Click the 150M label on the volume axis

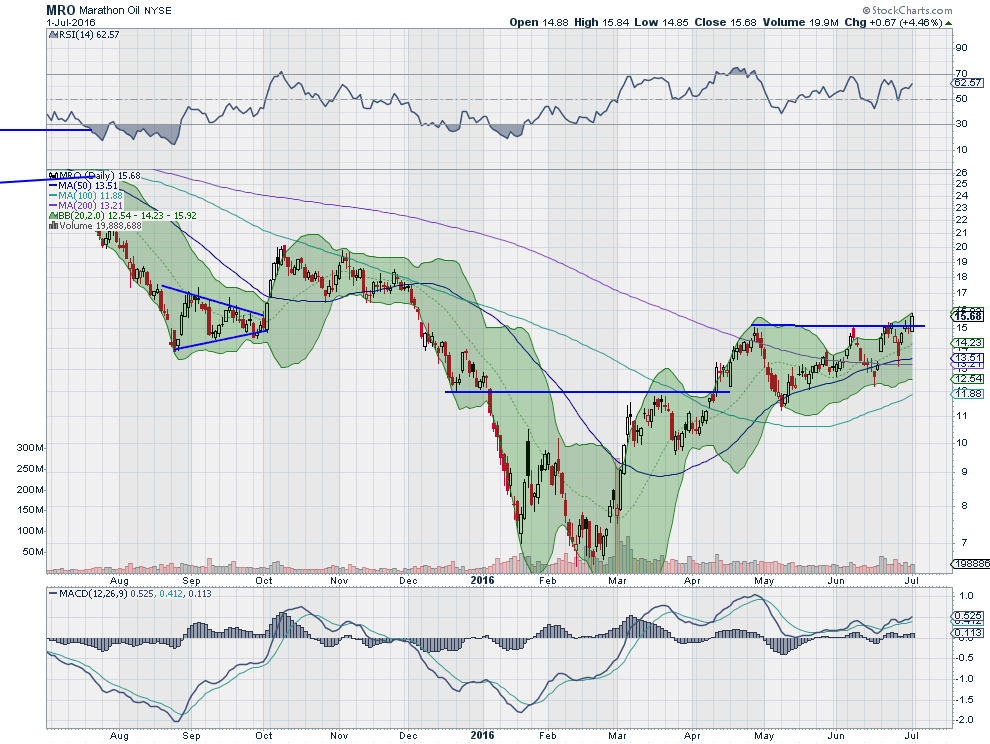click(x=30, y=510)
